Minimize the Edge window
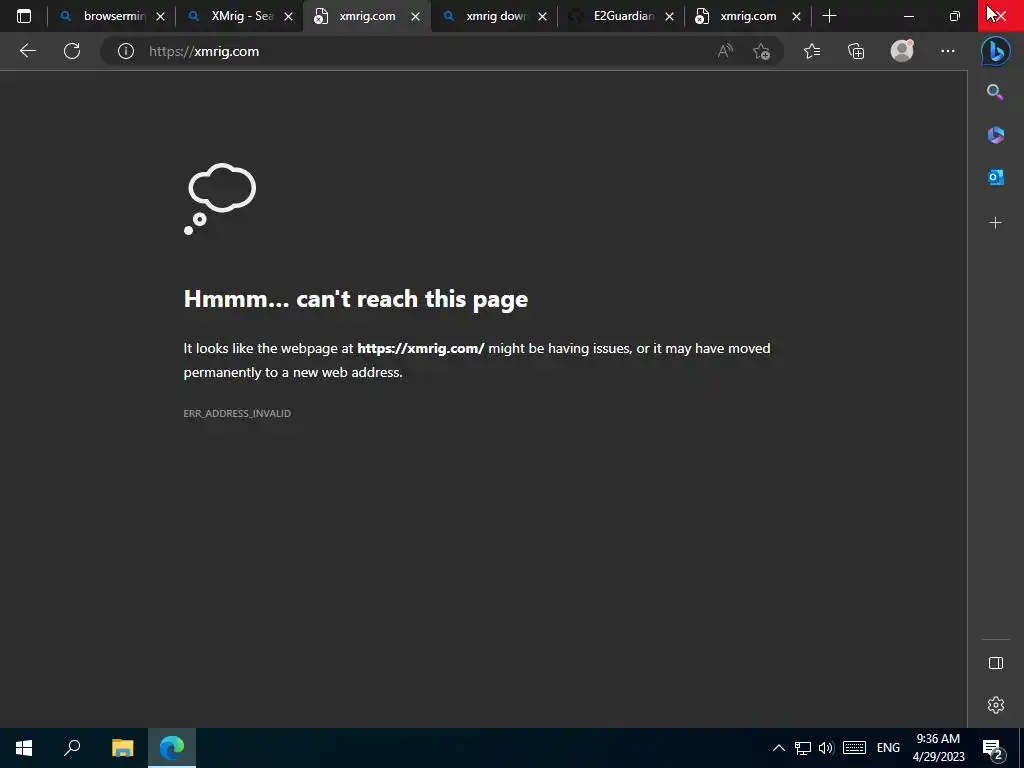This screenshot has height=768, width=1024. click(x=908, y=16)
